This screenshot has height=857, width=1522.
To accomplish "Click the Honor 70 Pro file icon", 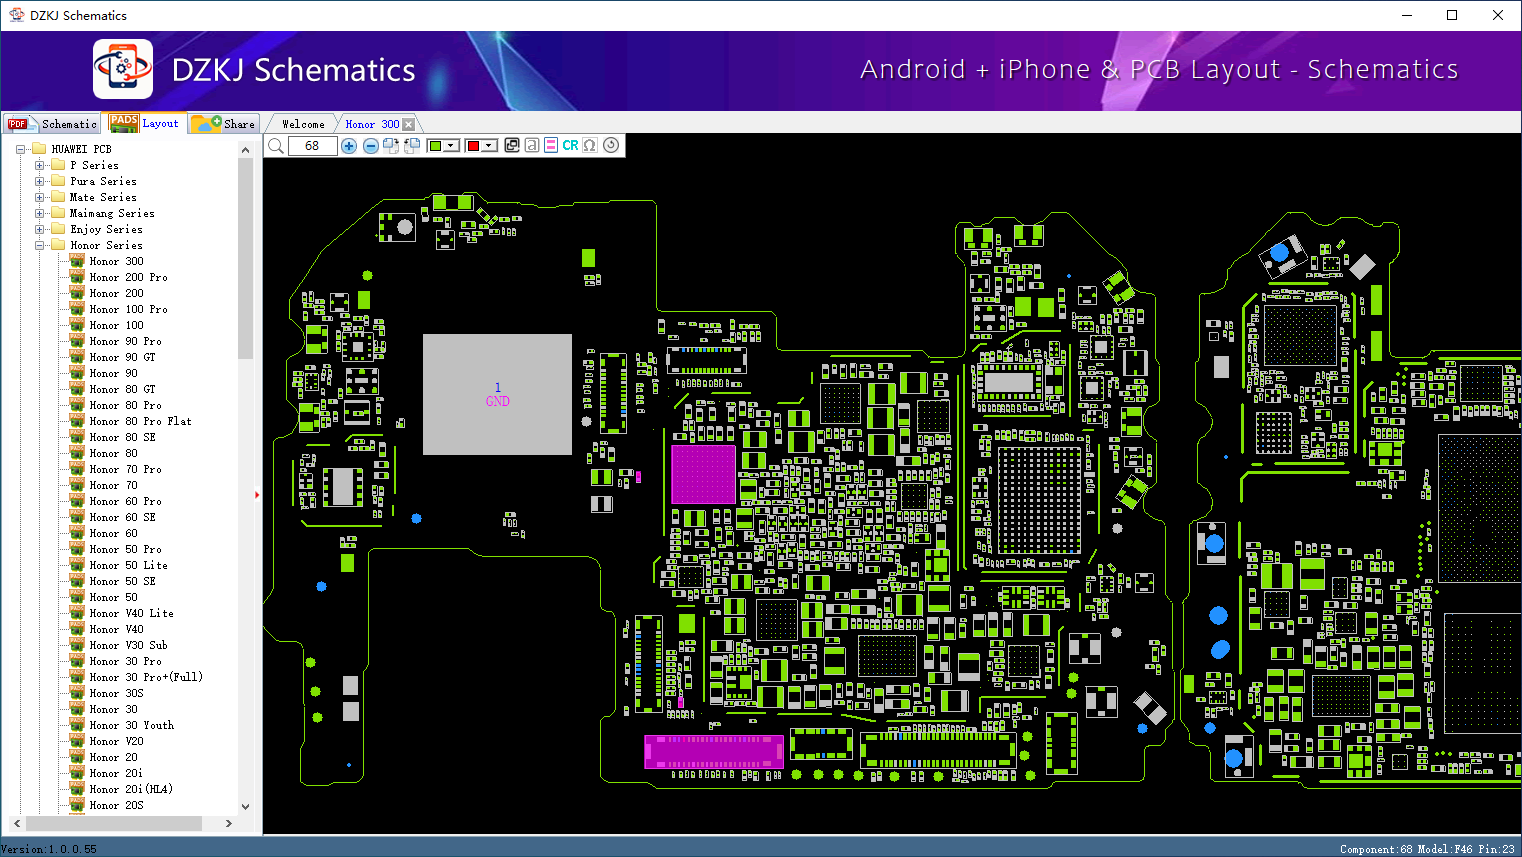I will (77, 469).
